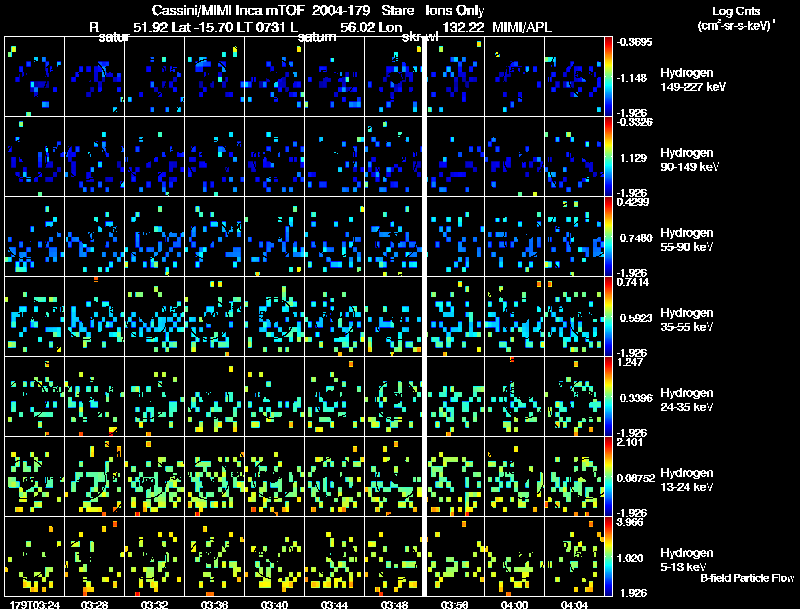Click the Hydrogen 55-90 keV row label
This screenshot has height=609, width=800.
(687, 240)
